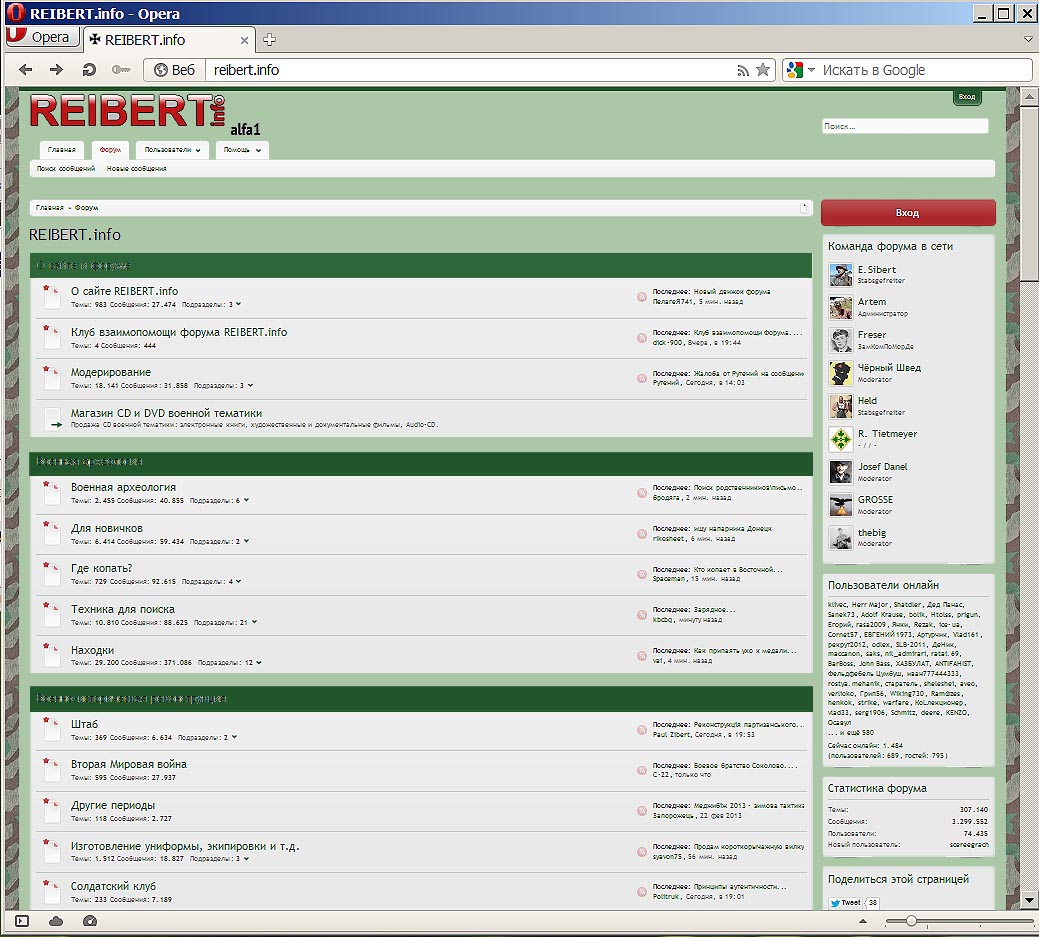Open GROSSE eagle avatar thumbnail
The image size is (1039, 937).
(841, 506)
